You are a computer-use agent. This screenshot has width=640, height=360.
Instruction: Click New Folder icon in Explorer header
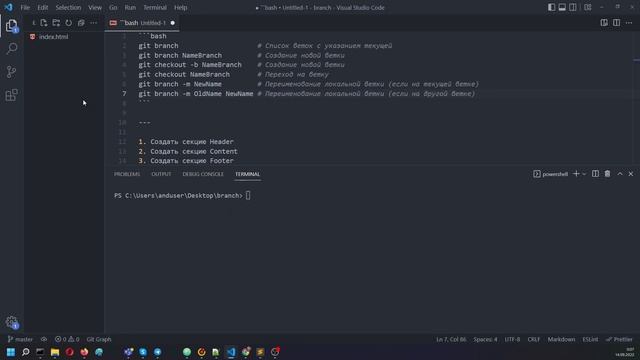click(x=56, y=23)
